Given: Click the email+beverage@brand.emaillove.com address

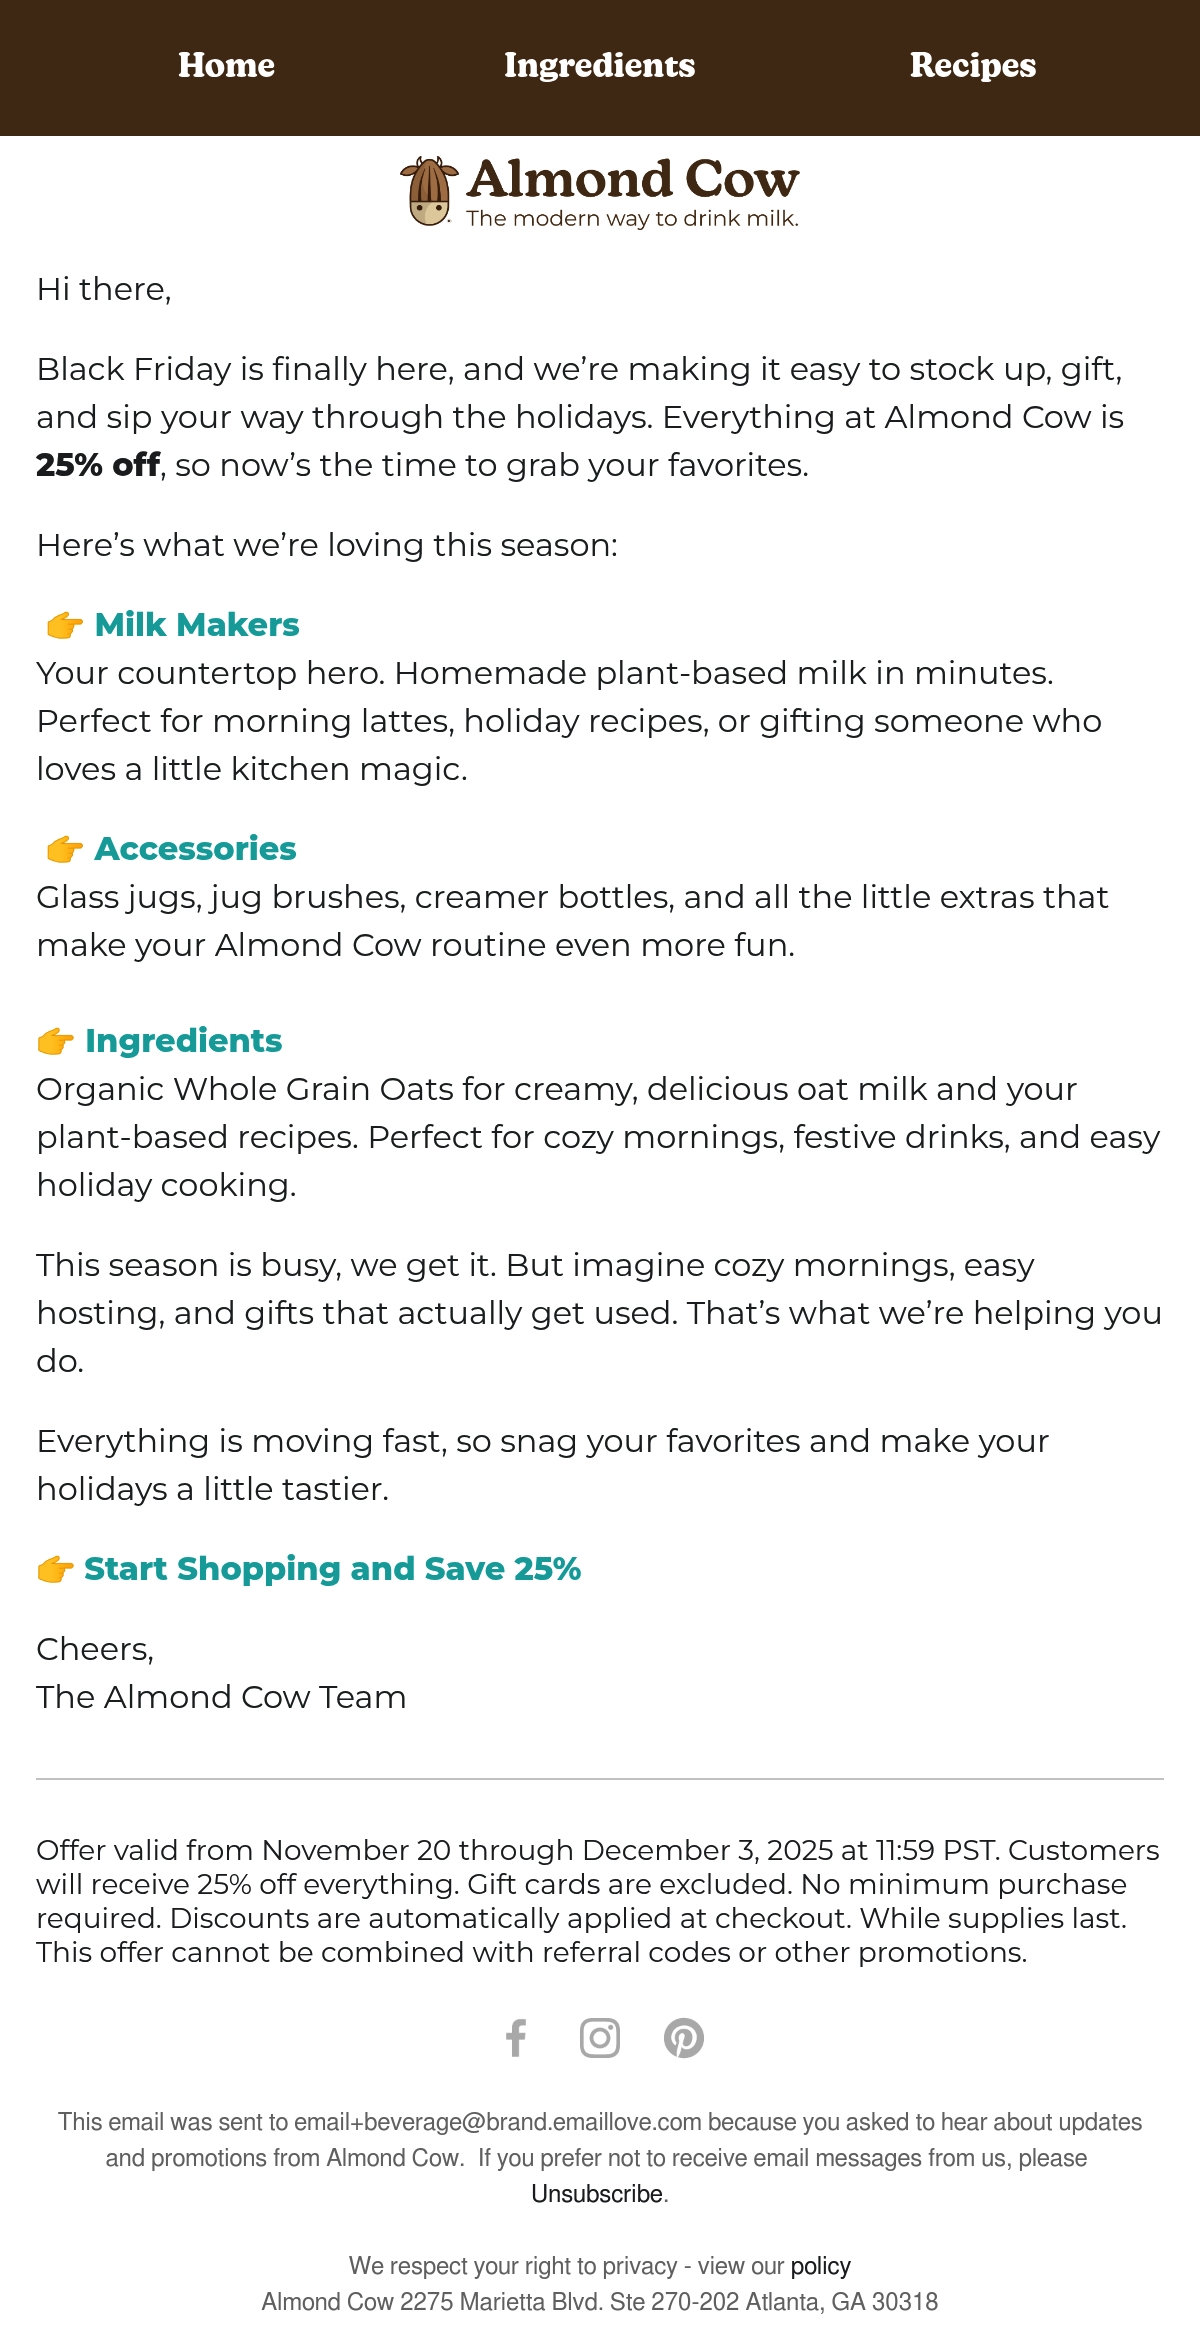Looking at the screenshot, I should (x=498, y=2122).
